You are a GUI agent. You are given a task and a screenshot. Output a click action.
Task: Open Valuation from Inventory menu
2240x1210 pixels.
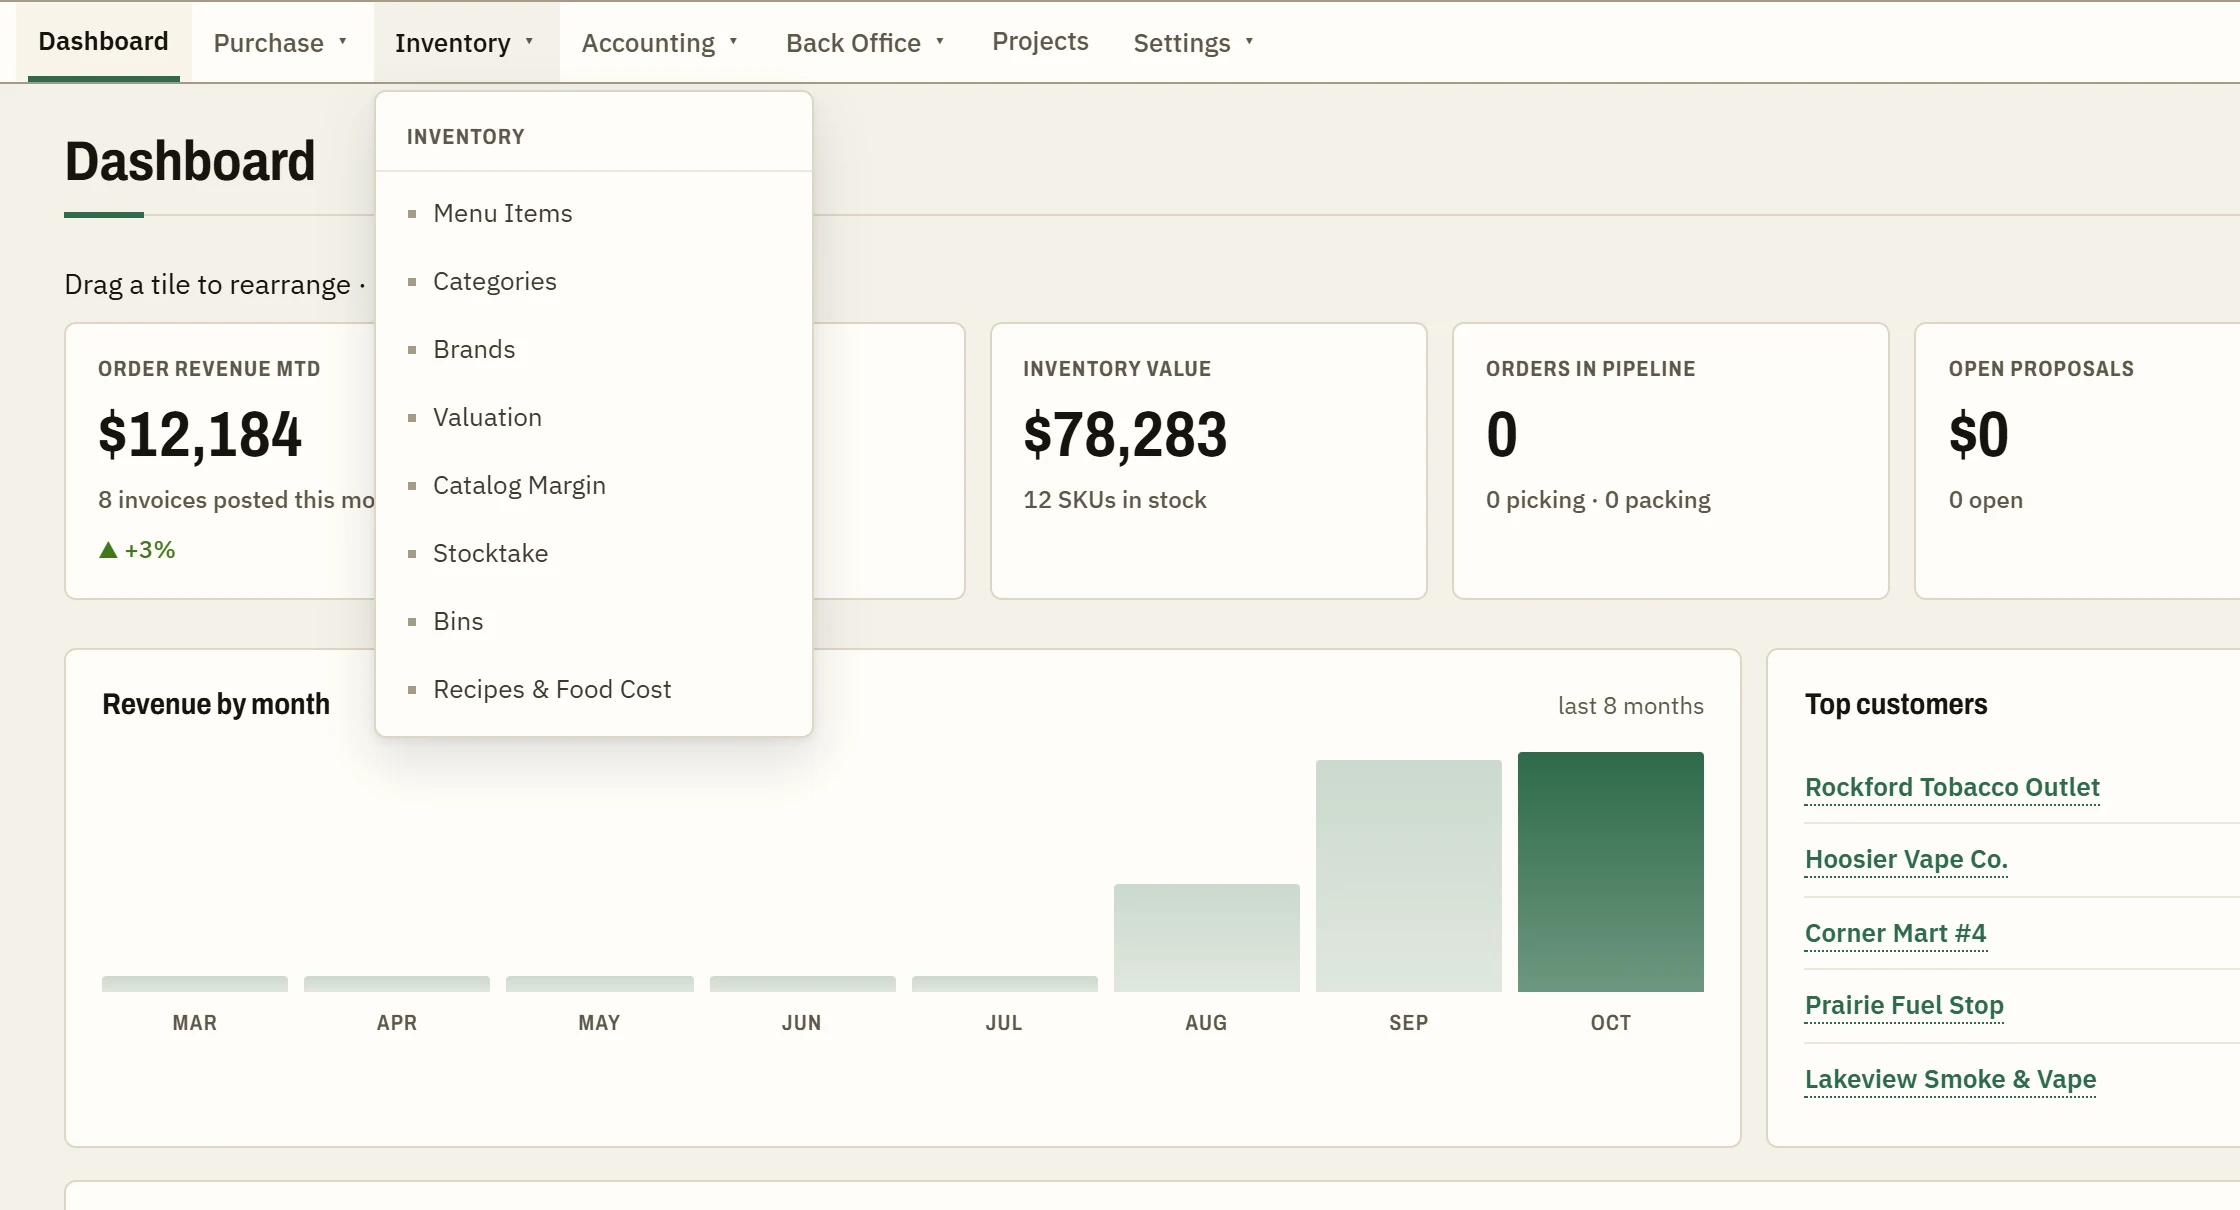click(594, 417)
